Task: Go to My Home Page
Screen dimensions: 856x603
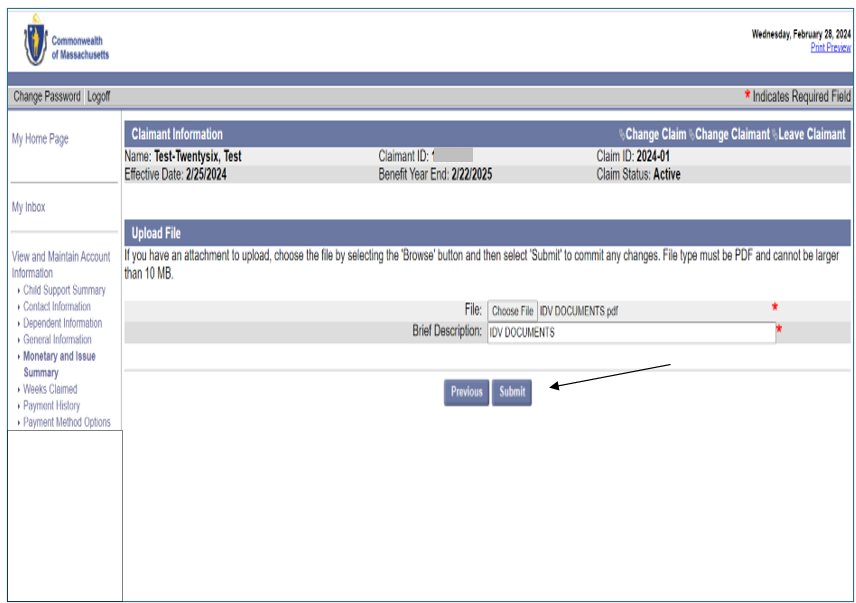Action: (41, 138)
